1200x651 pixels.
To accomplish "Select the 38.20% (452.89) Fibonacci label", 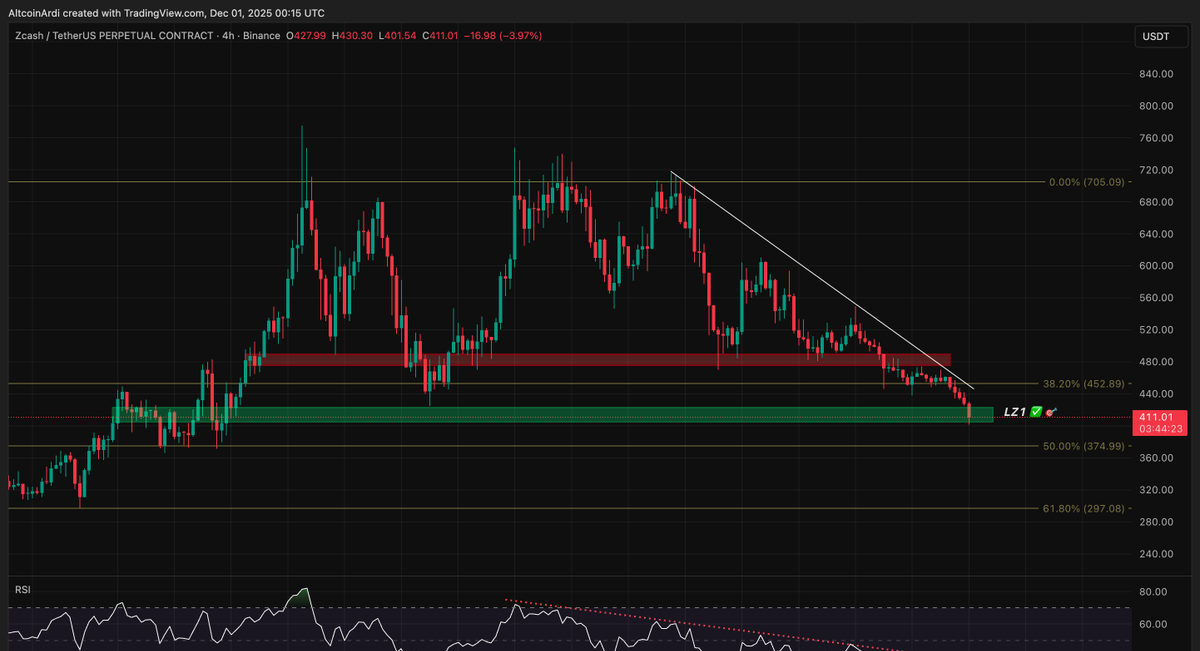I will click(1084, 383).
